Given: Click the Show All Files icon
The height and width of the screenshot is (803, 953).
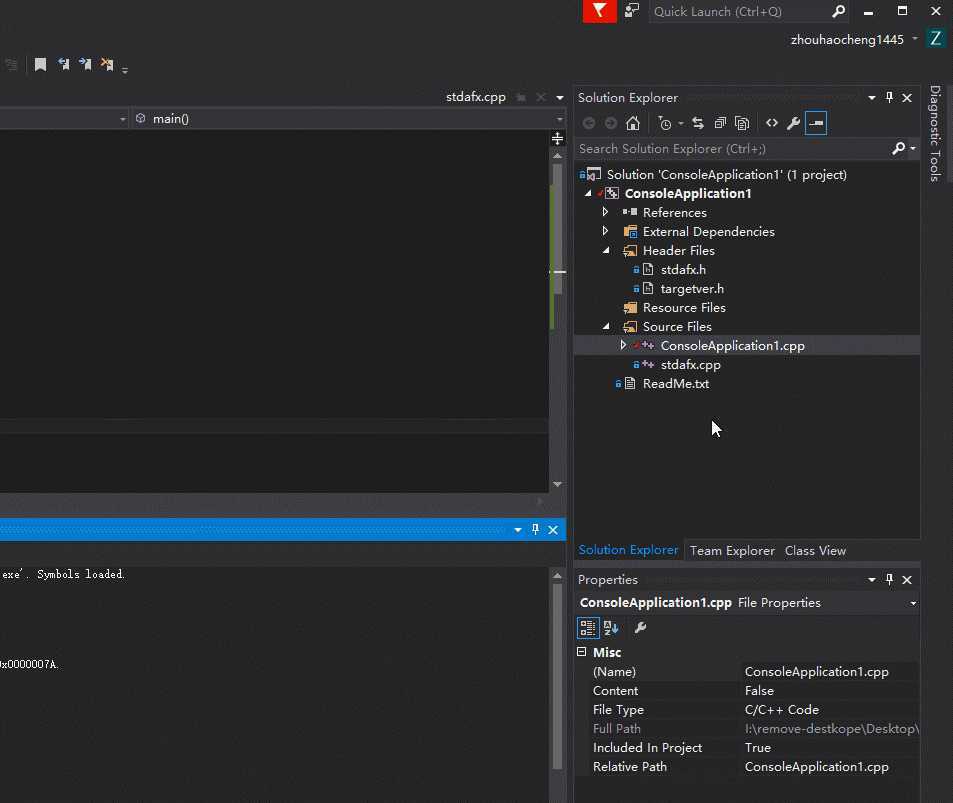Looking at the screenshot, I should pos(741,123).
